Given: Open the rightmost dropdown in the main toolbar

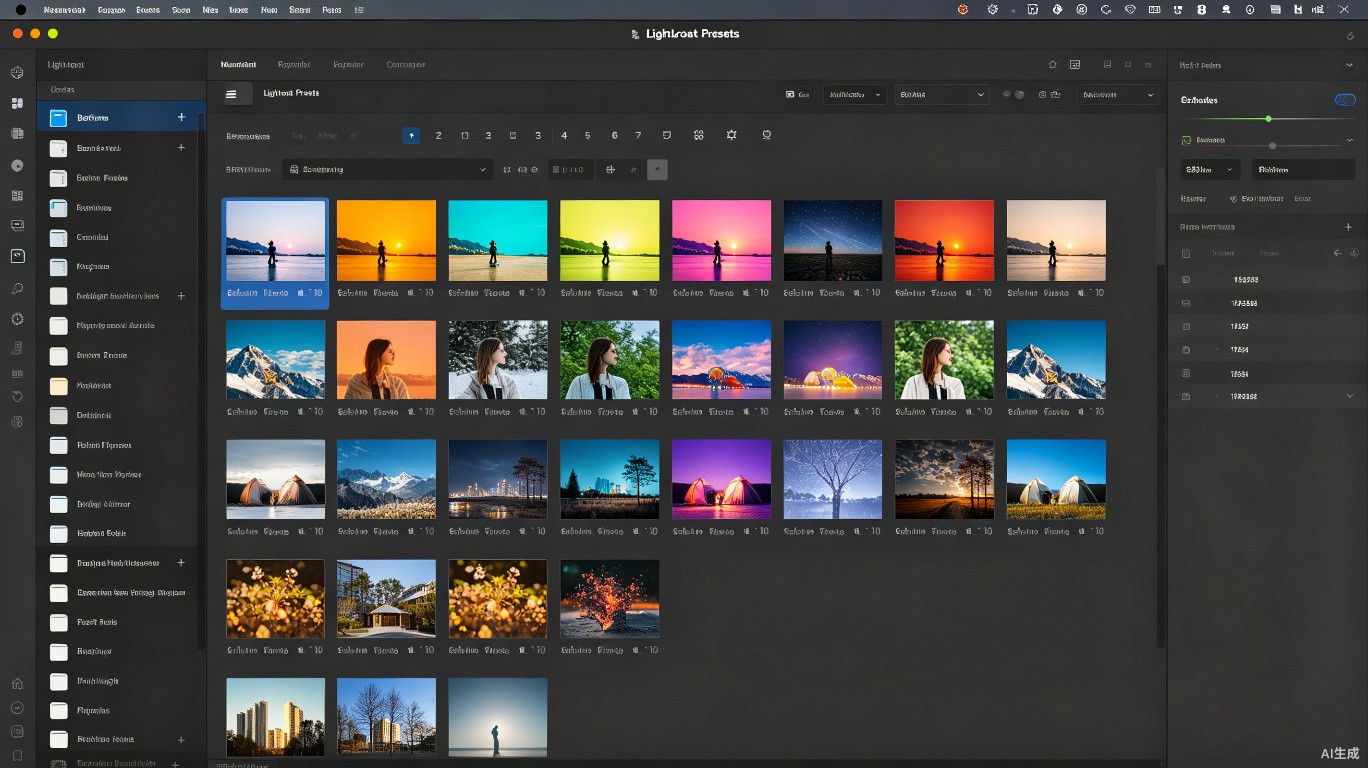Looking at the screenshot, I should tap(1117, 94).
